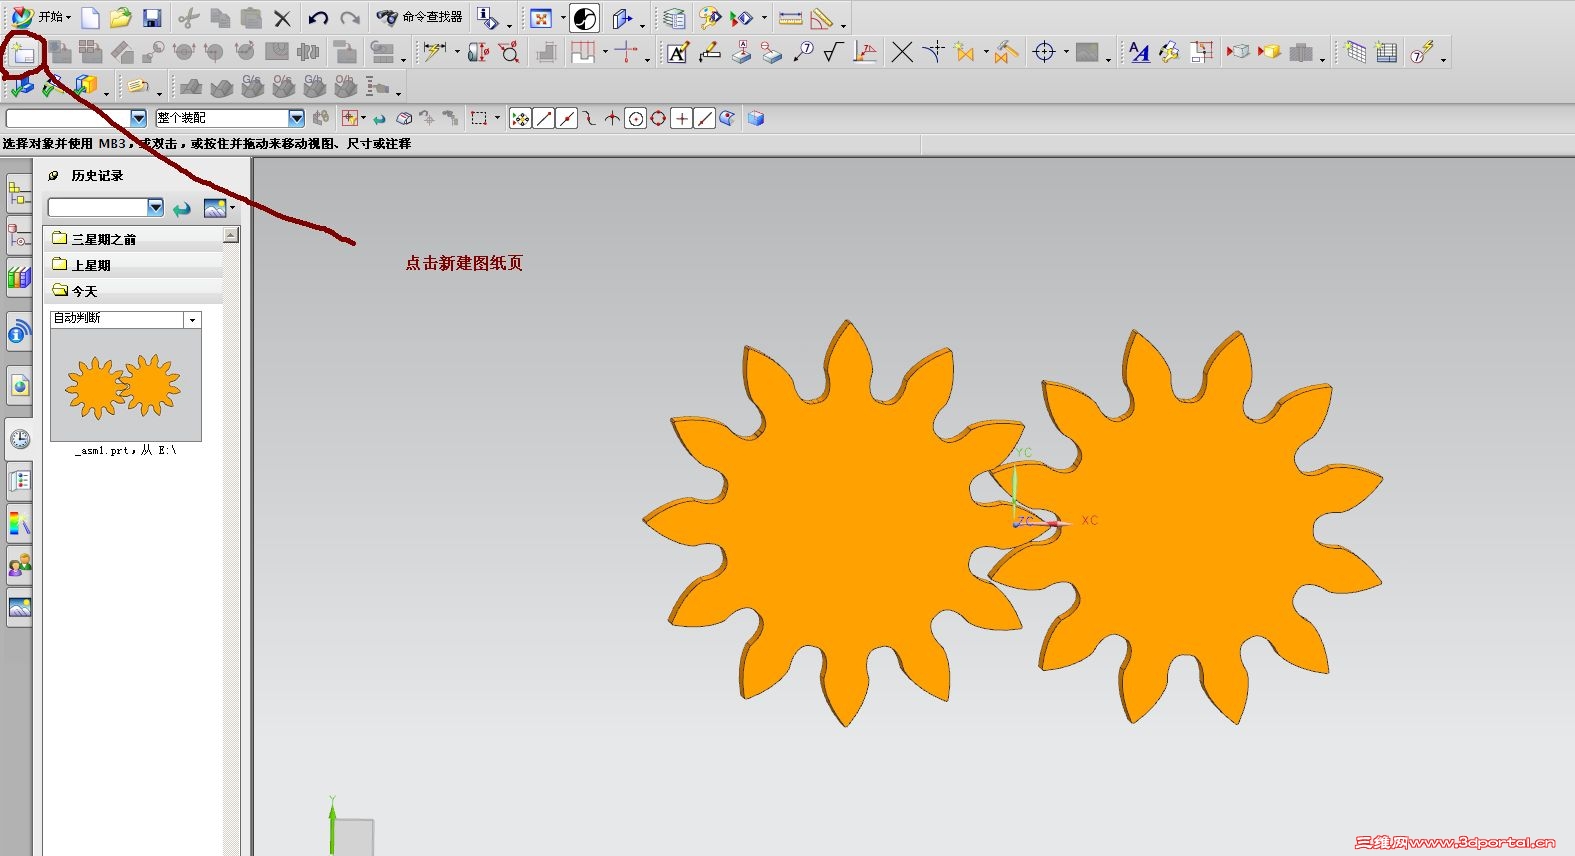The height and width of the screenshot is (856, 1575).
Task: Click the Intersection Symbol X icon
Action: [902, 52]
